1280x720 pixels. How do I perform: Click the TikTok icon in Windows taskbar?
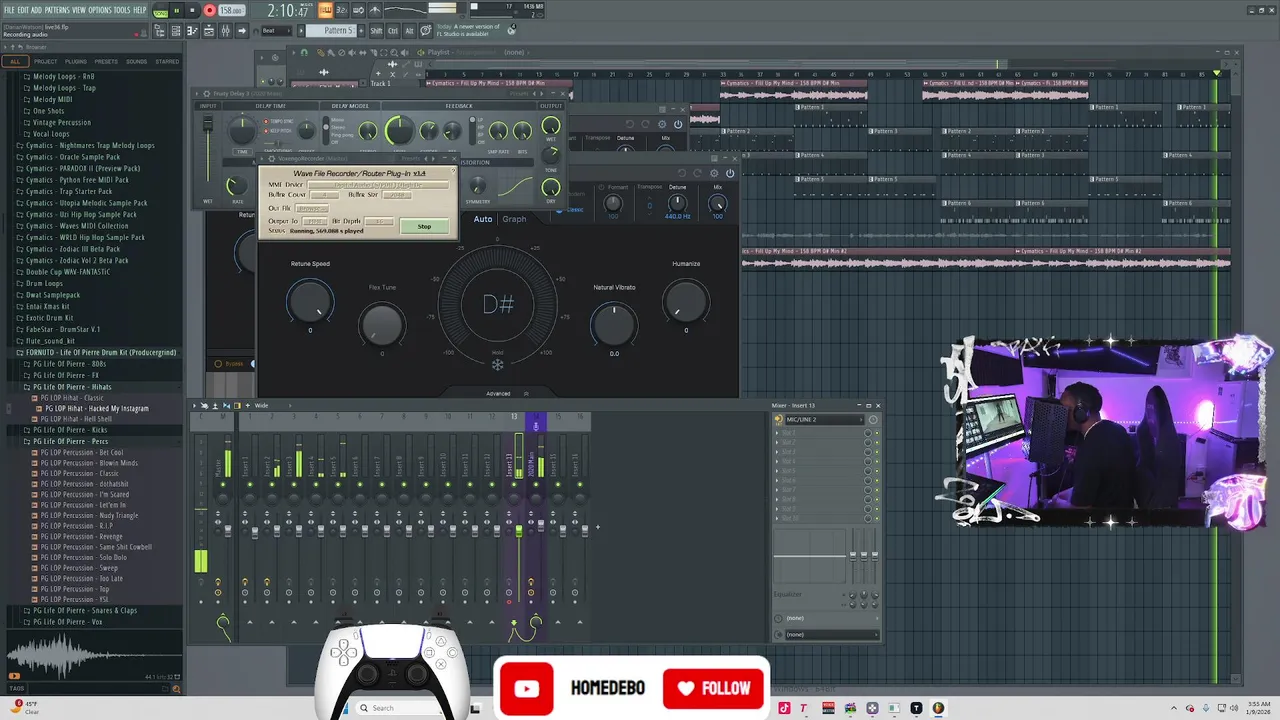click(784, 708)
